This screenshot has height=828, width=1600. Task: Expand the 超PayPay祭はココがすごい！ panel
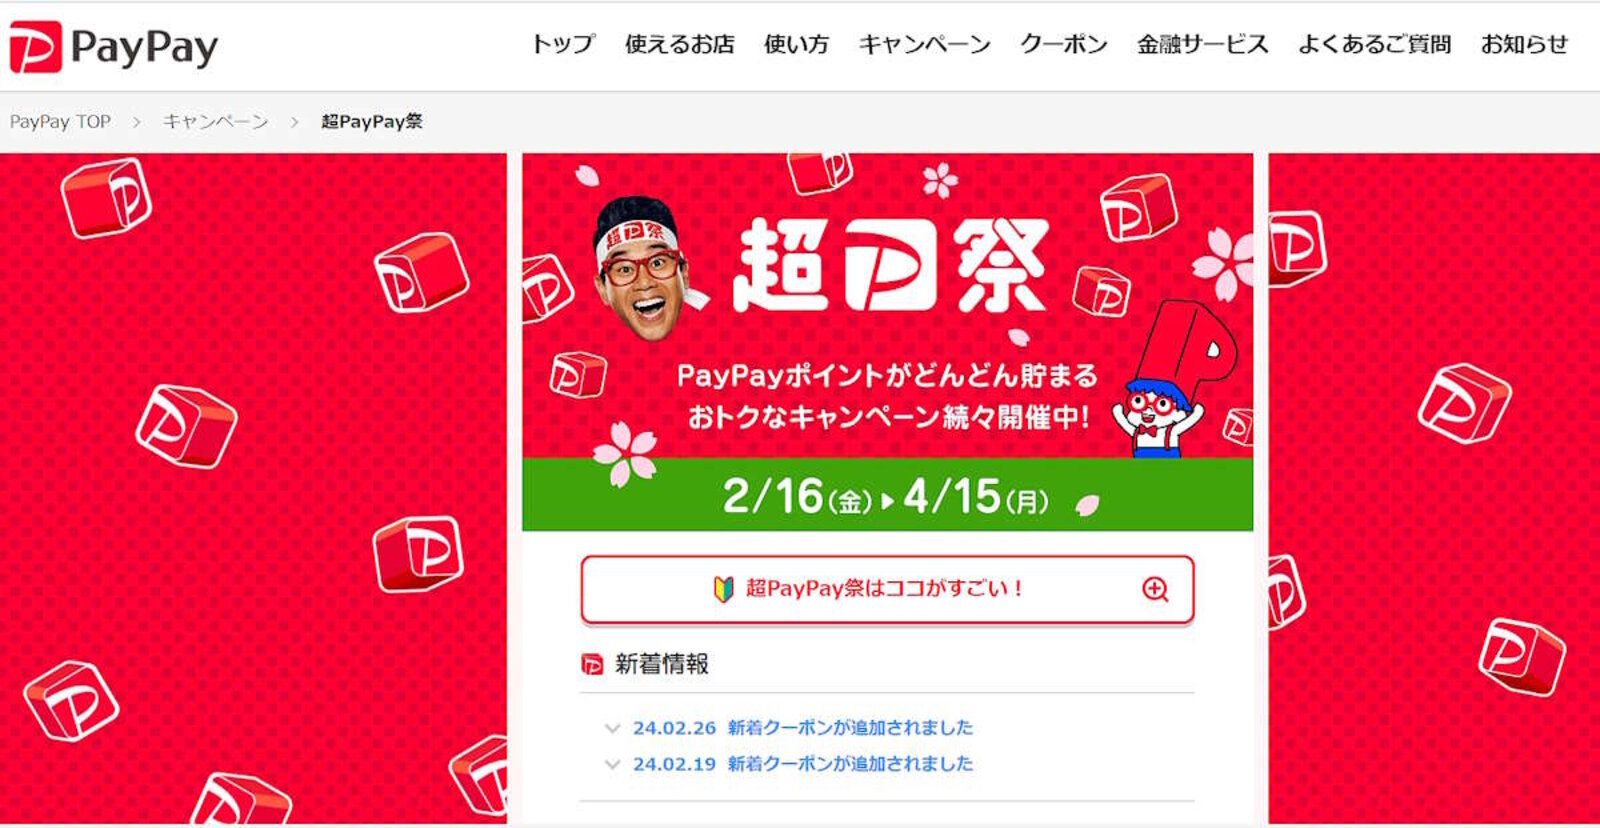click(x=887, y=589)
